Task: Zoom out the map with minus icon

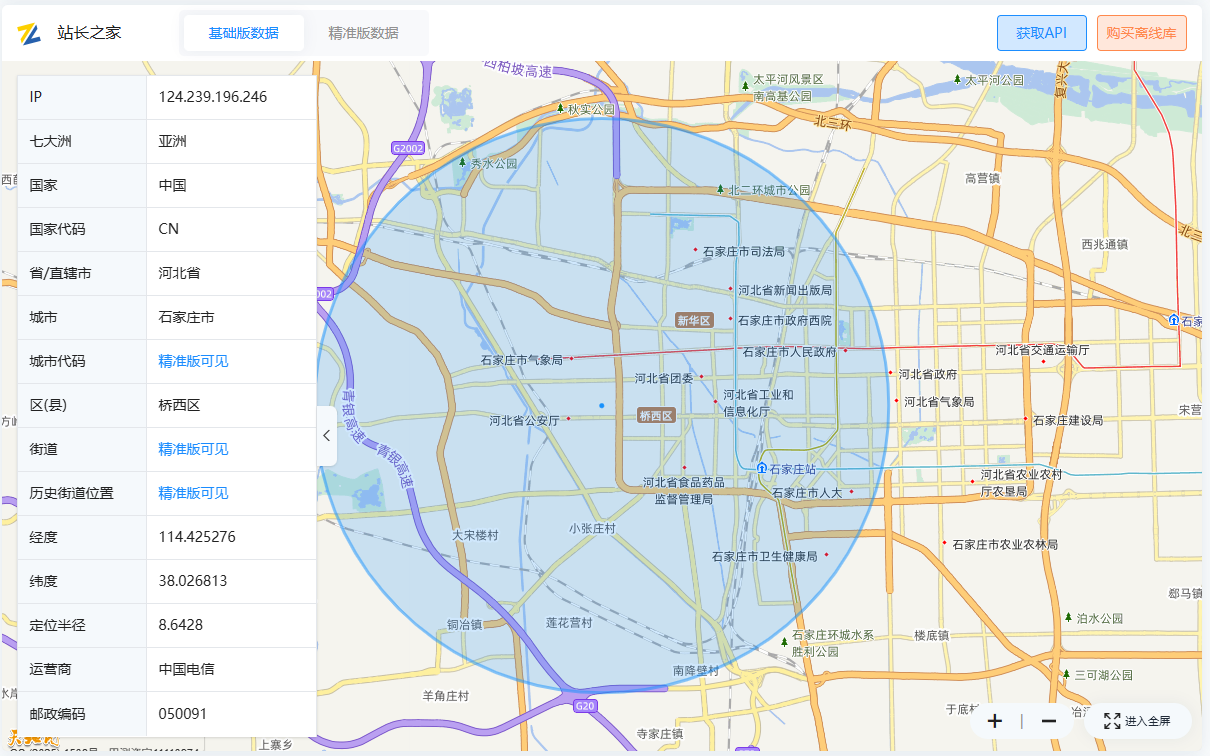Action: tap(1049, 721)
